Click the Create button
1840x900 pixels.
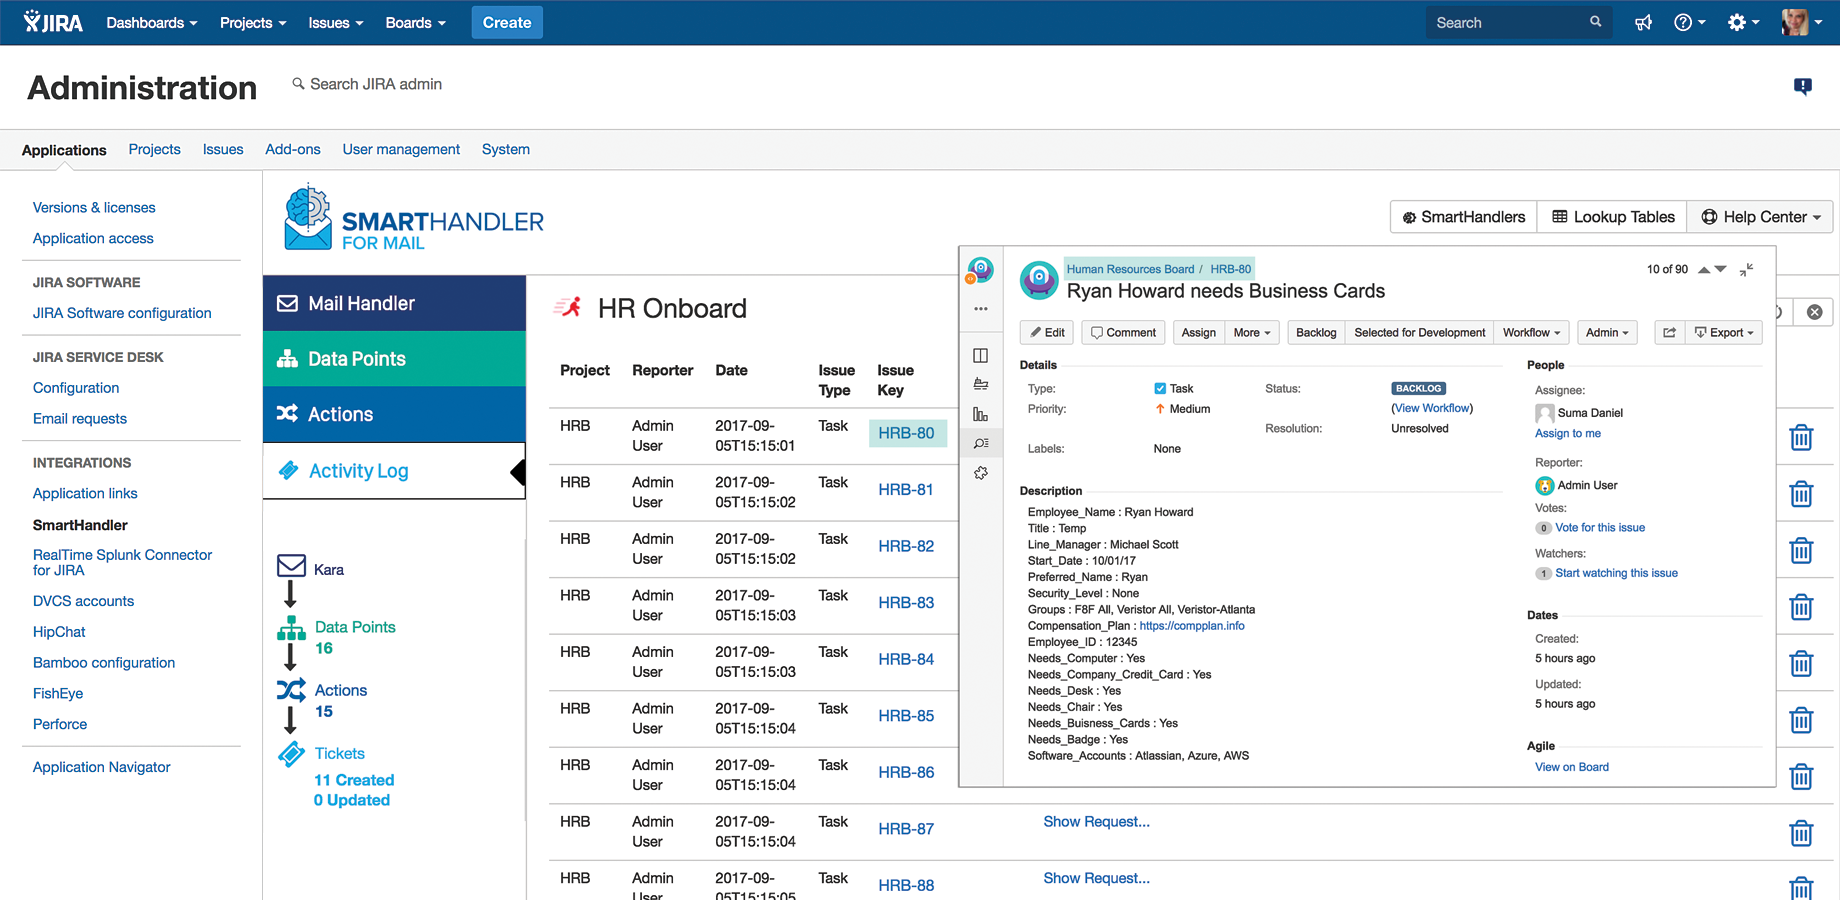coord(507,22)
